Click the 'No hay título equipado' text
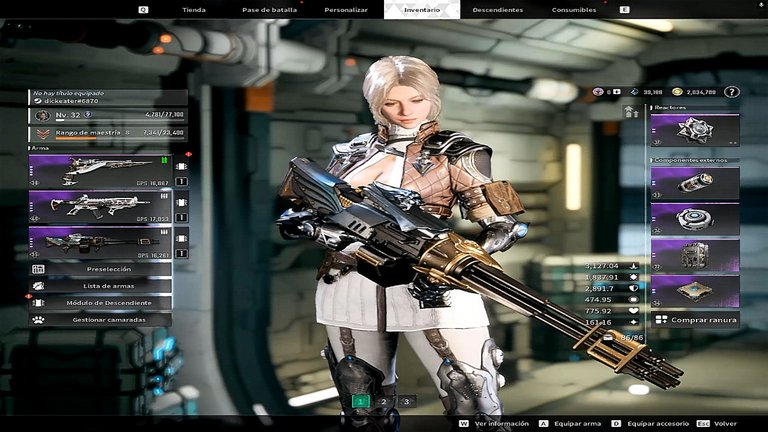This screenshot has width=768, height=432. 69,93
